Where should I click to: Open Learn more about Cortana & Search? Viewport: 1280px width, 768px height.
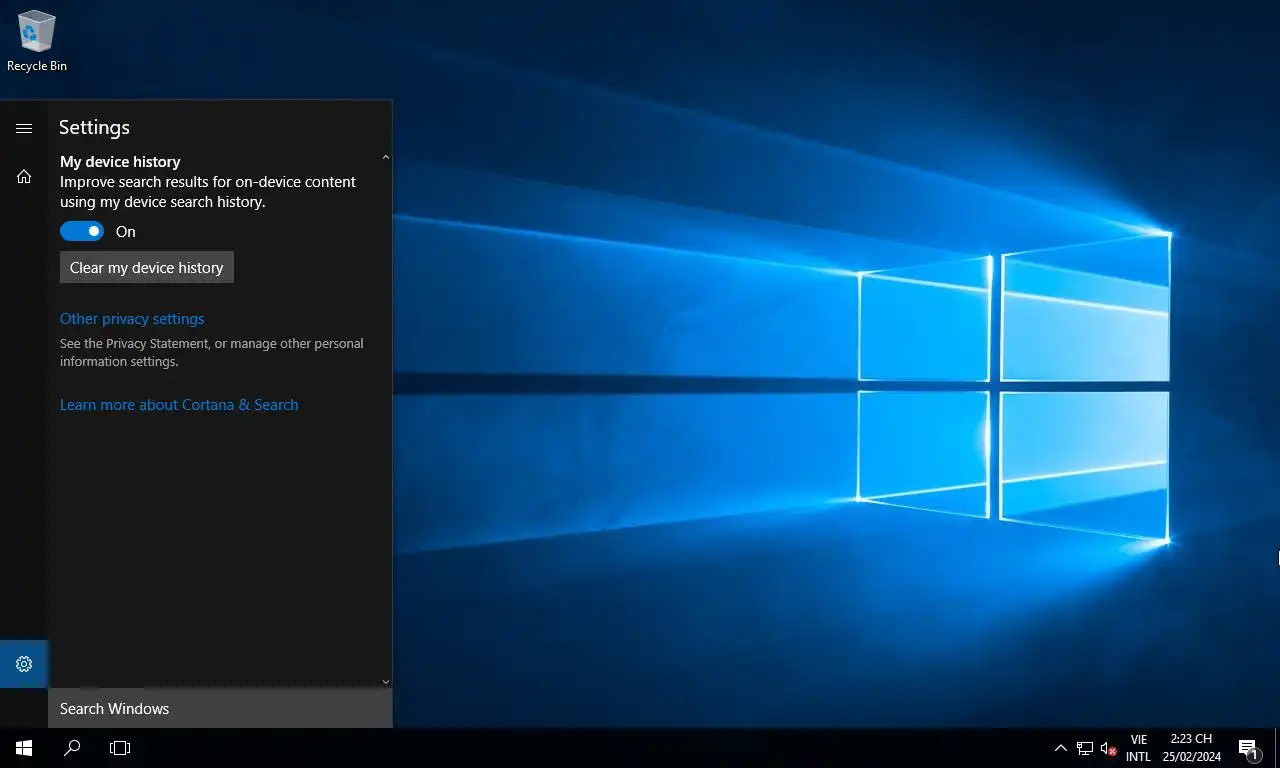click(x=179, y=405)
